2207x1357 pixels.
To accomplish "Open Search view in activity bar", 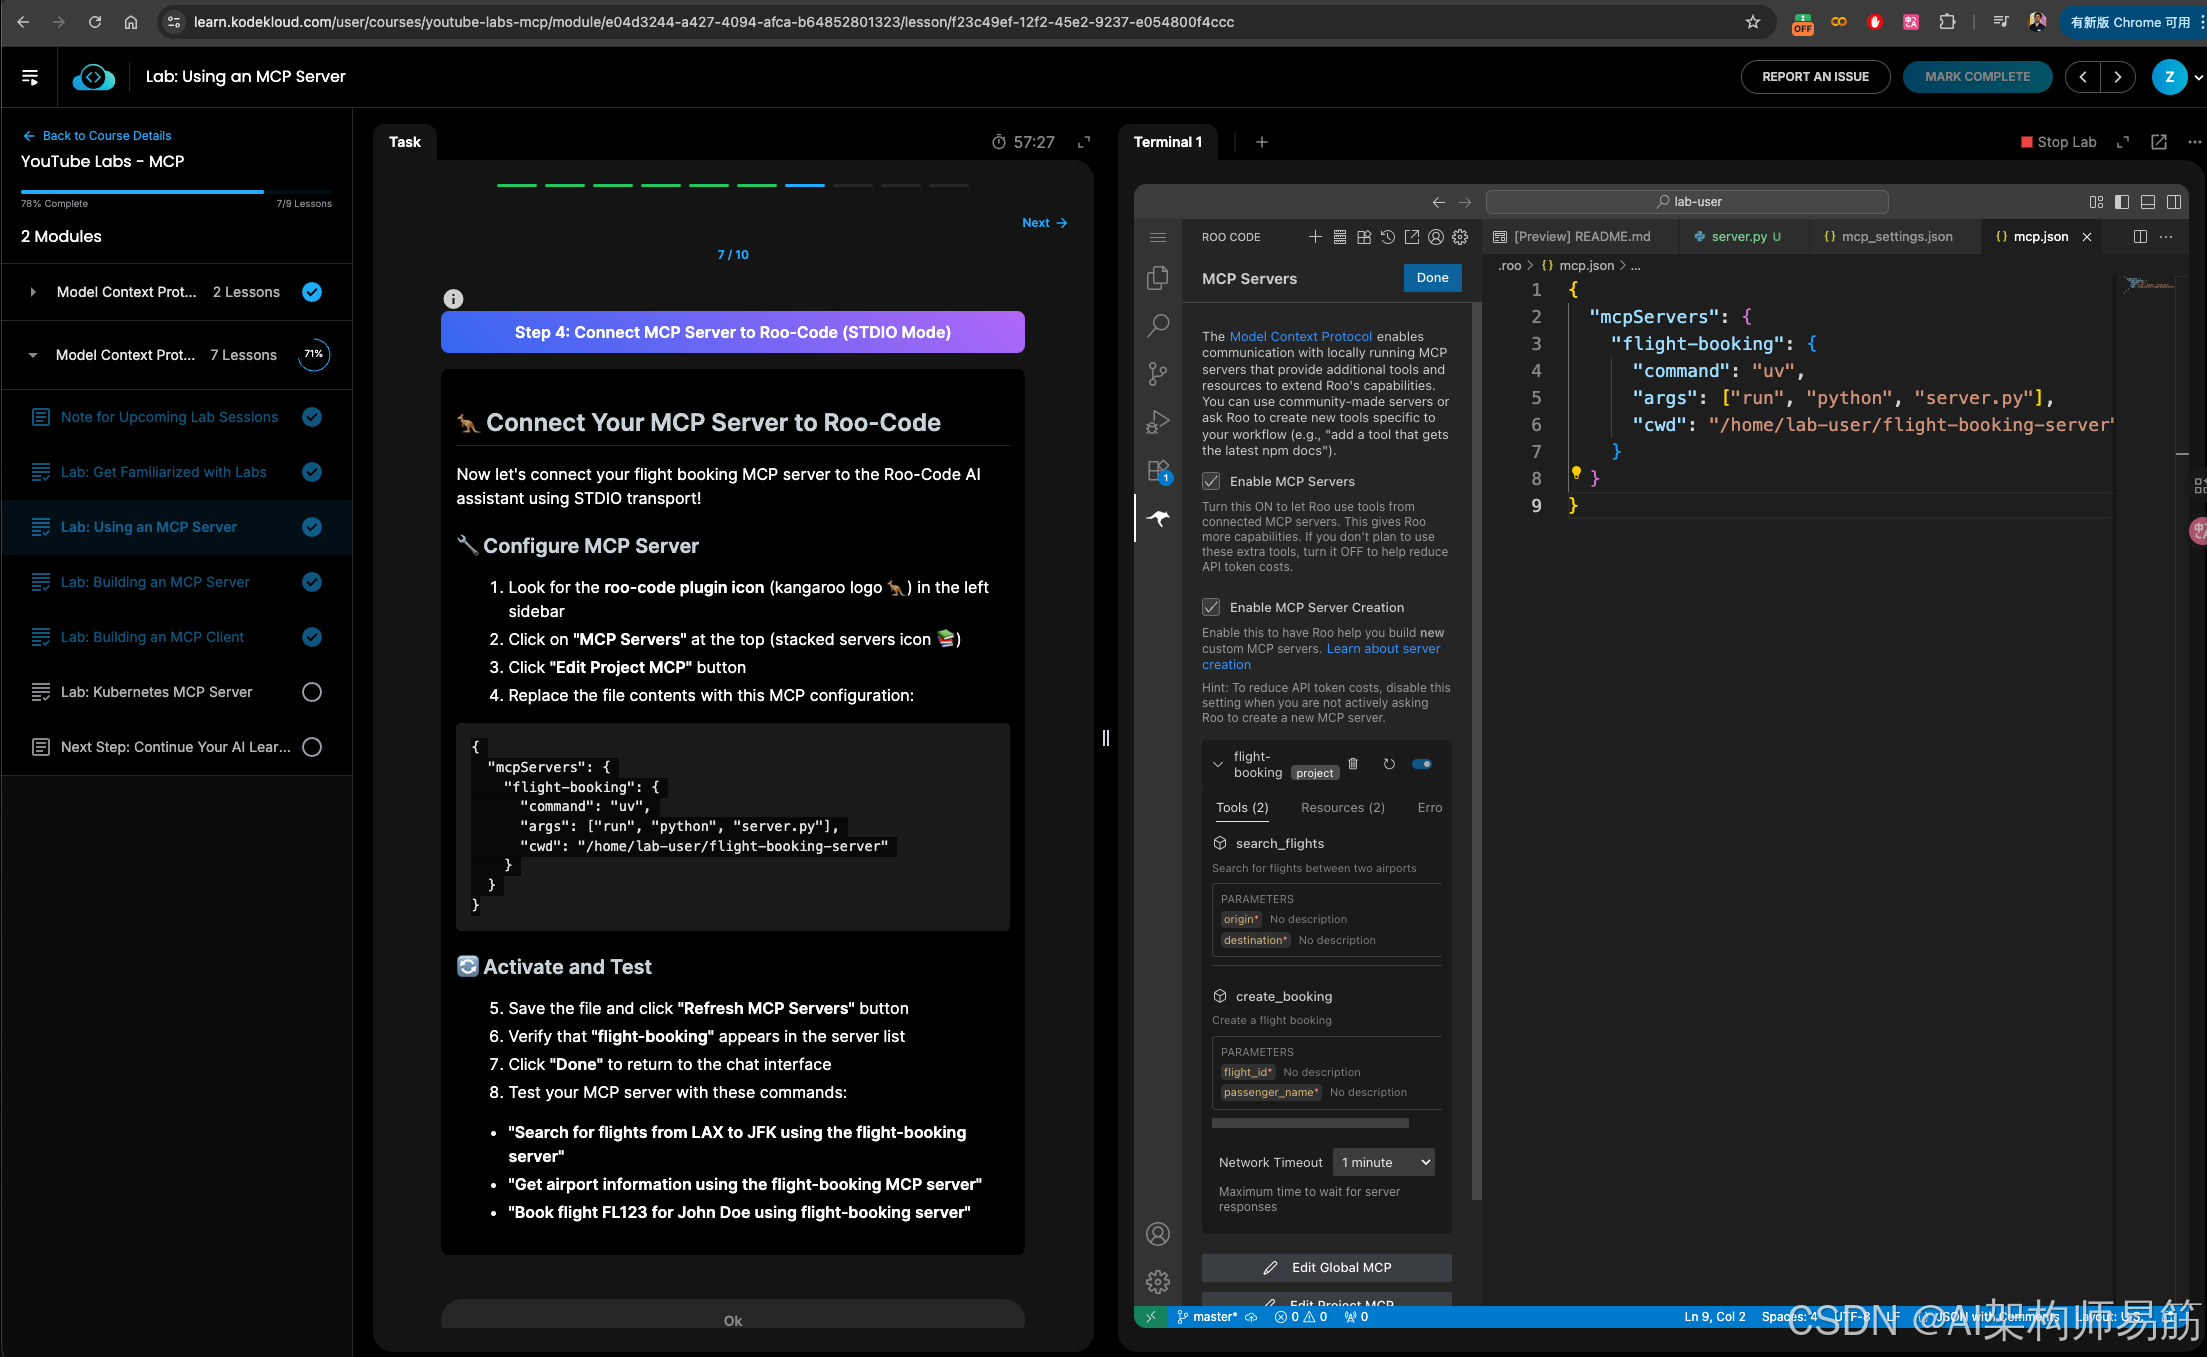I will pyautogui.click(x=1158, y=325).
